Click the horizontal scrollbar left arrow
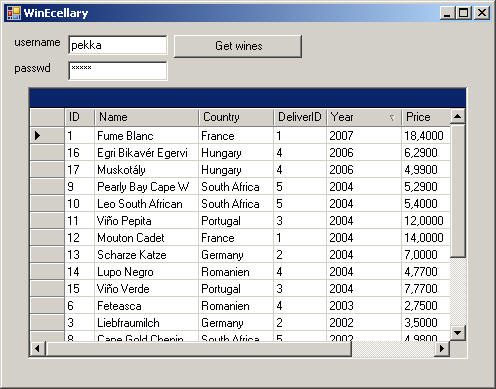496x389 pixels. [x=38, y=349]
